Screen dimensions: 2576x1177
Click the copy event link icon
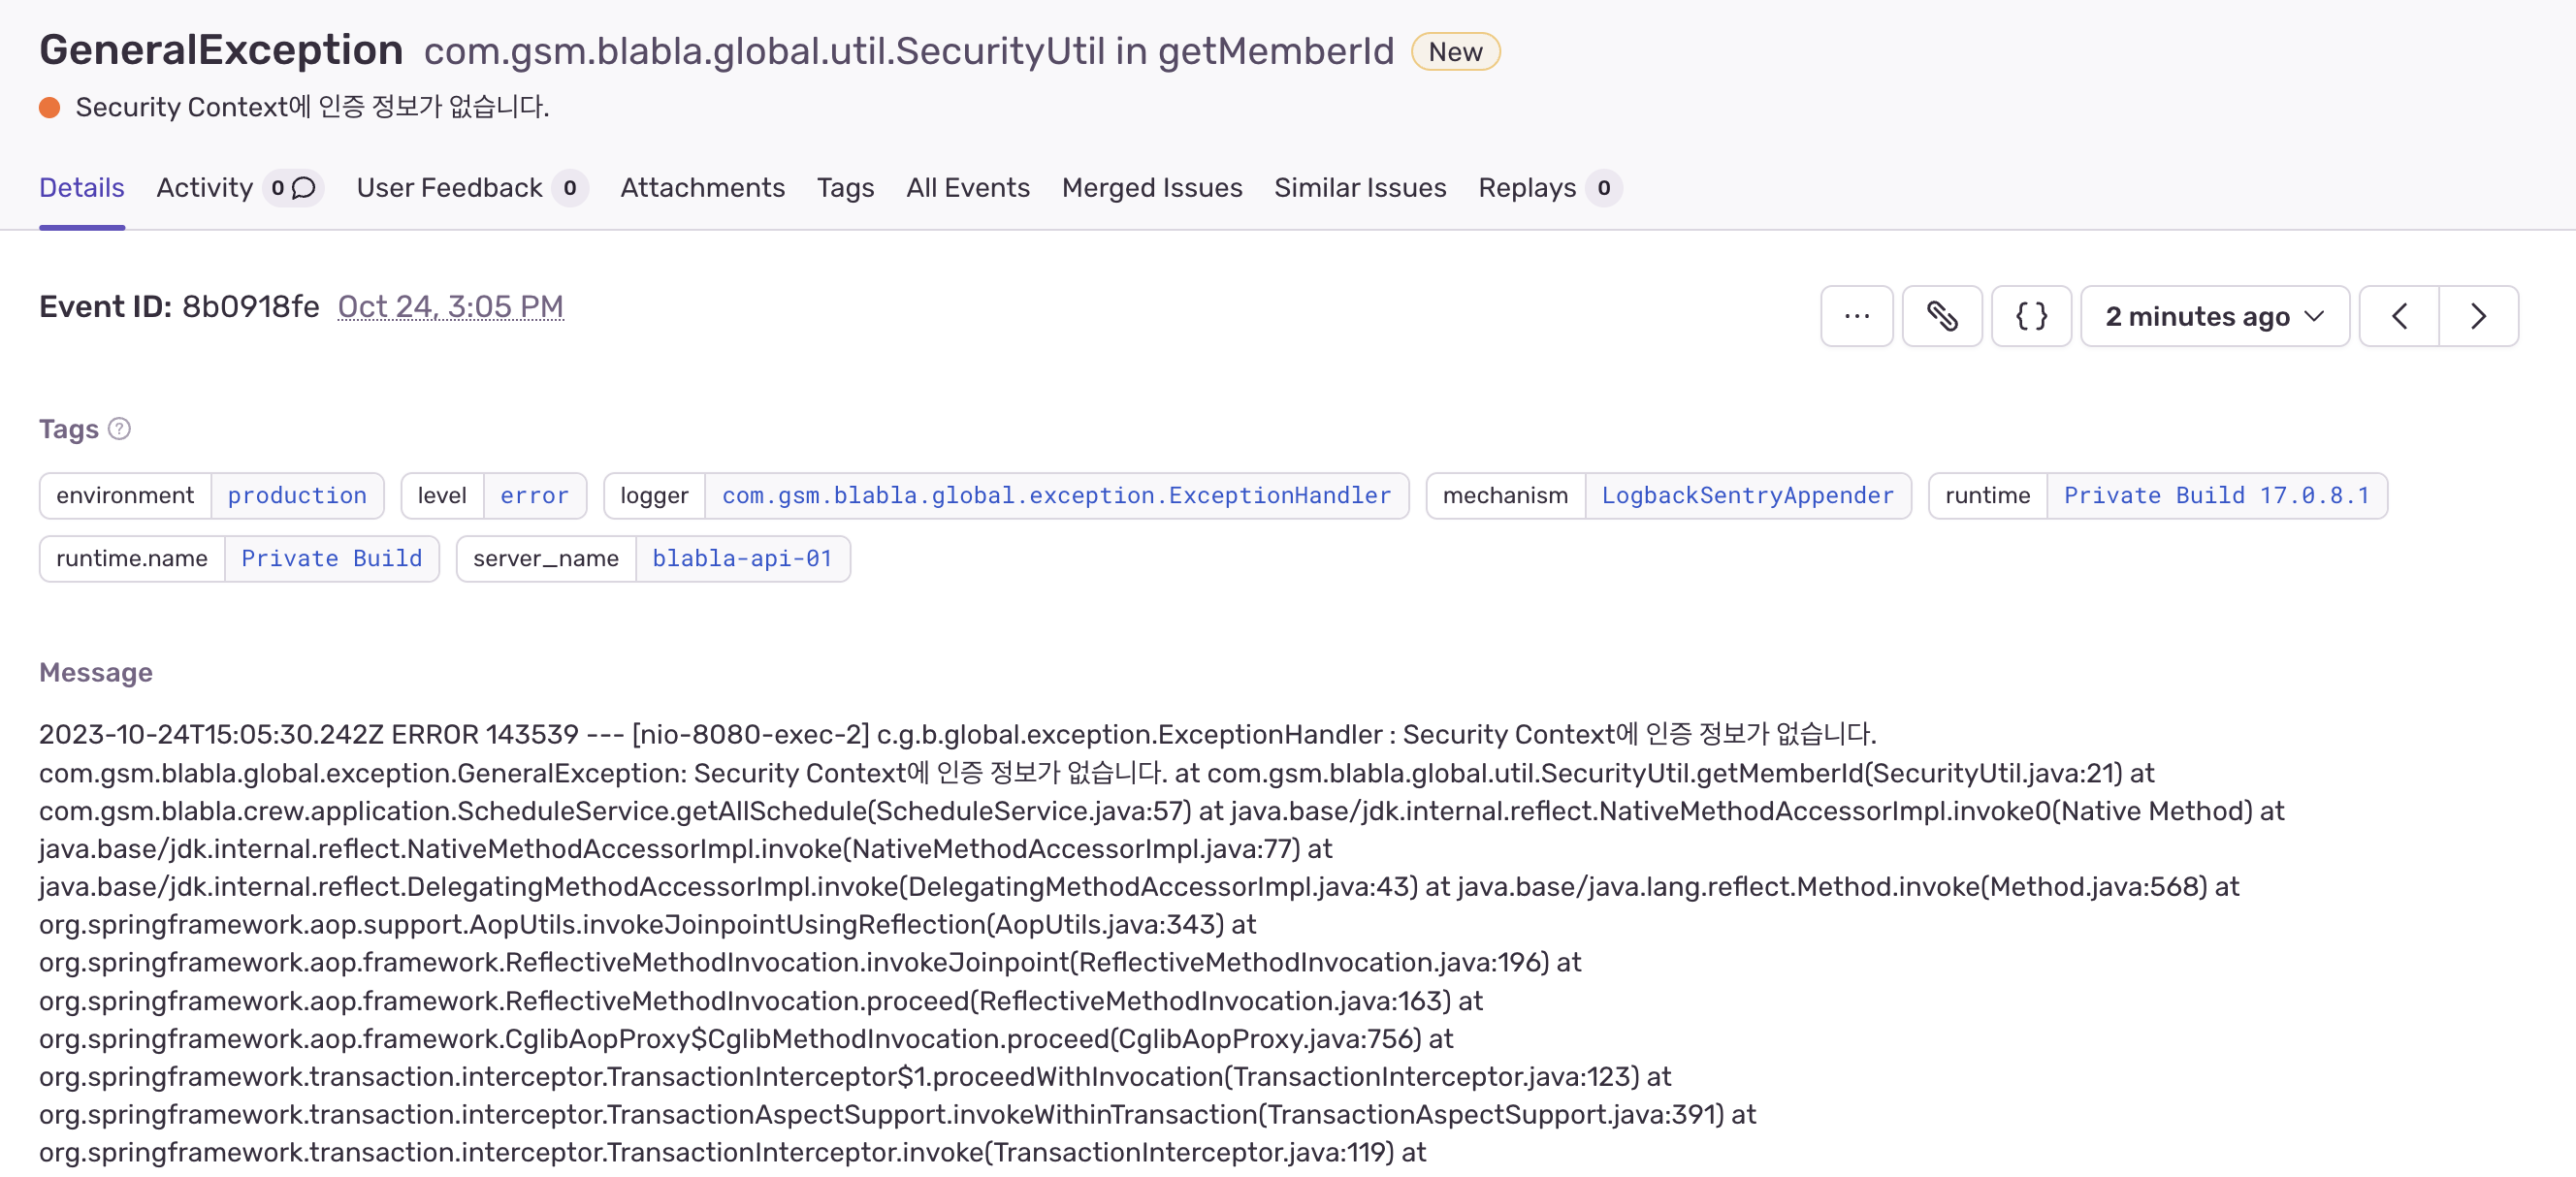[1941, 316]
